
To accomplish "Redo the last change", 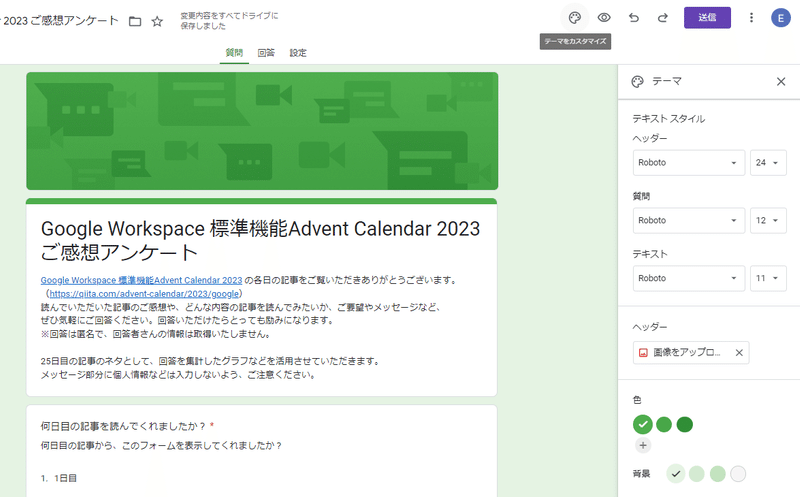I will (663, 18).
